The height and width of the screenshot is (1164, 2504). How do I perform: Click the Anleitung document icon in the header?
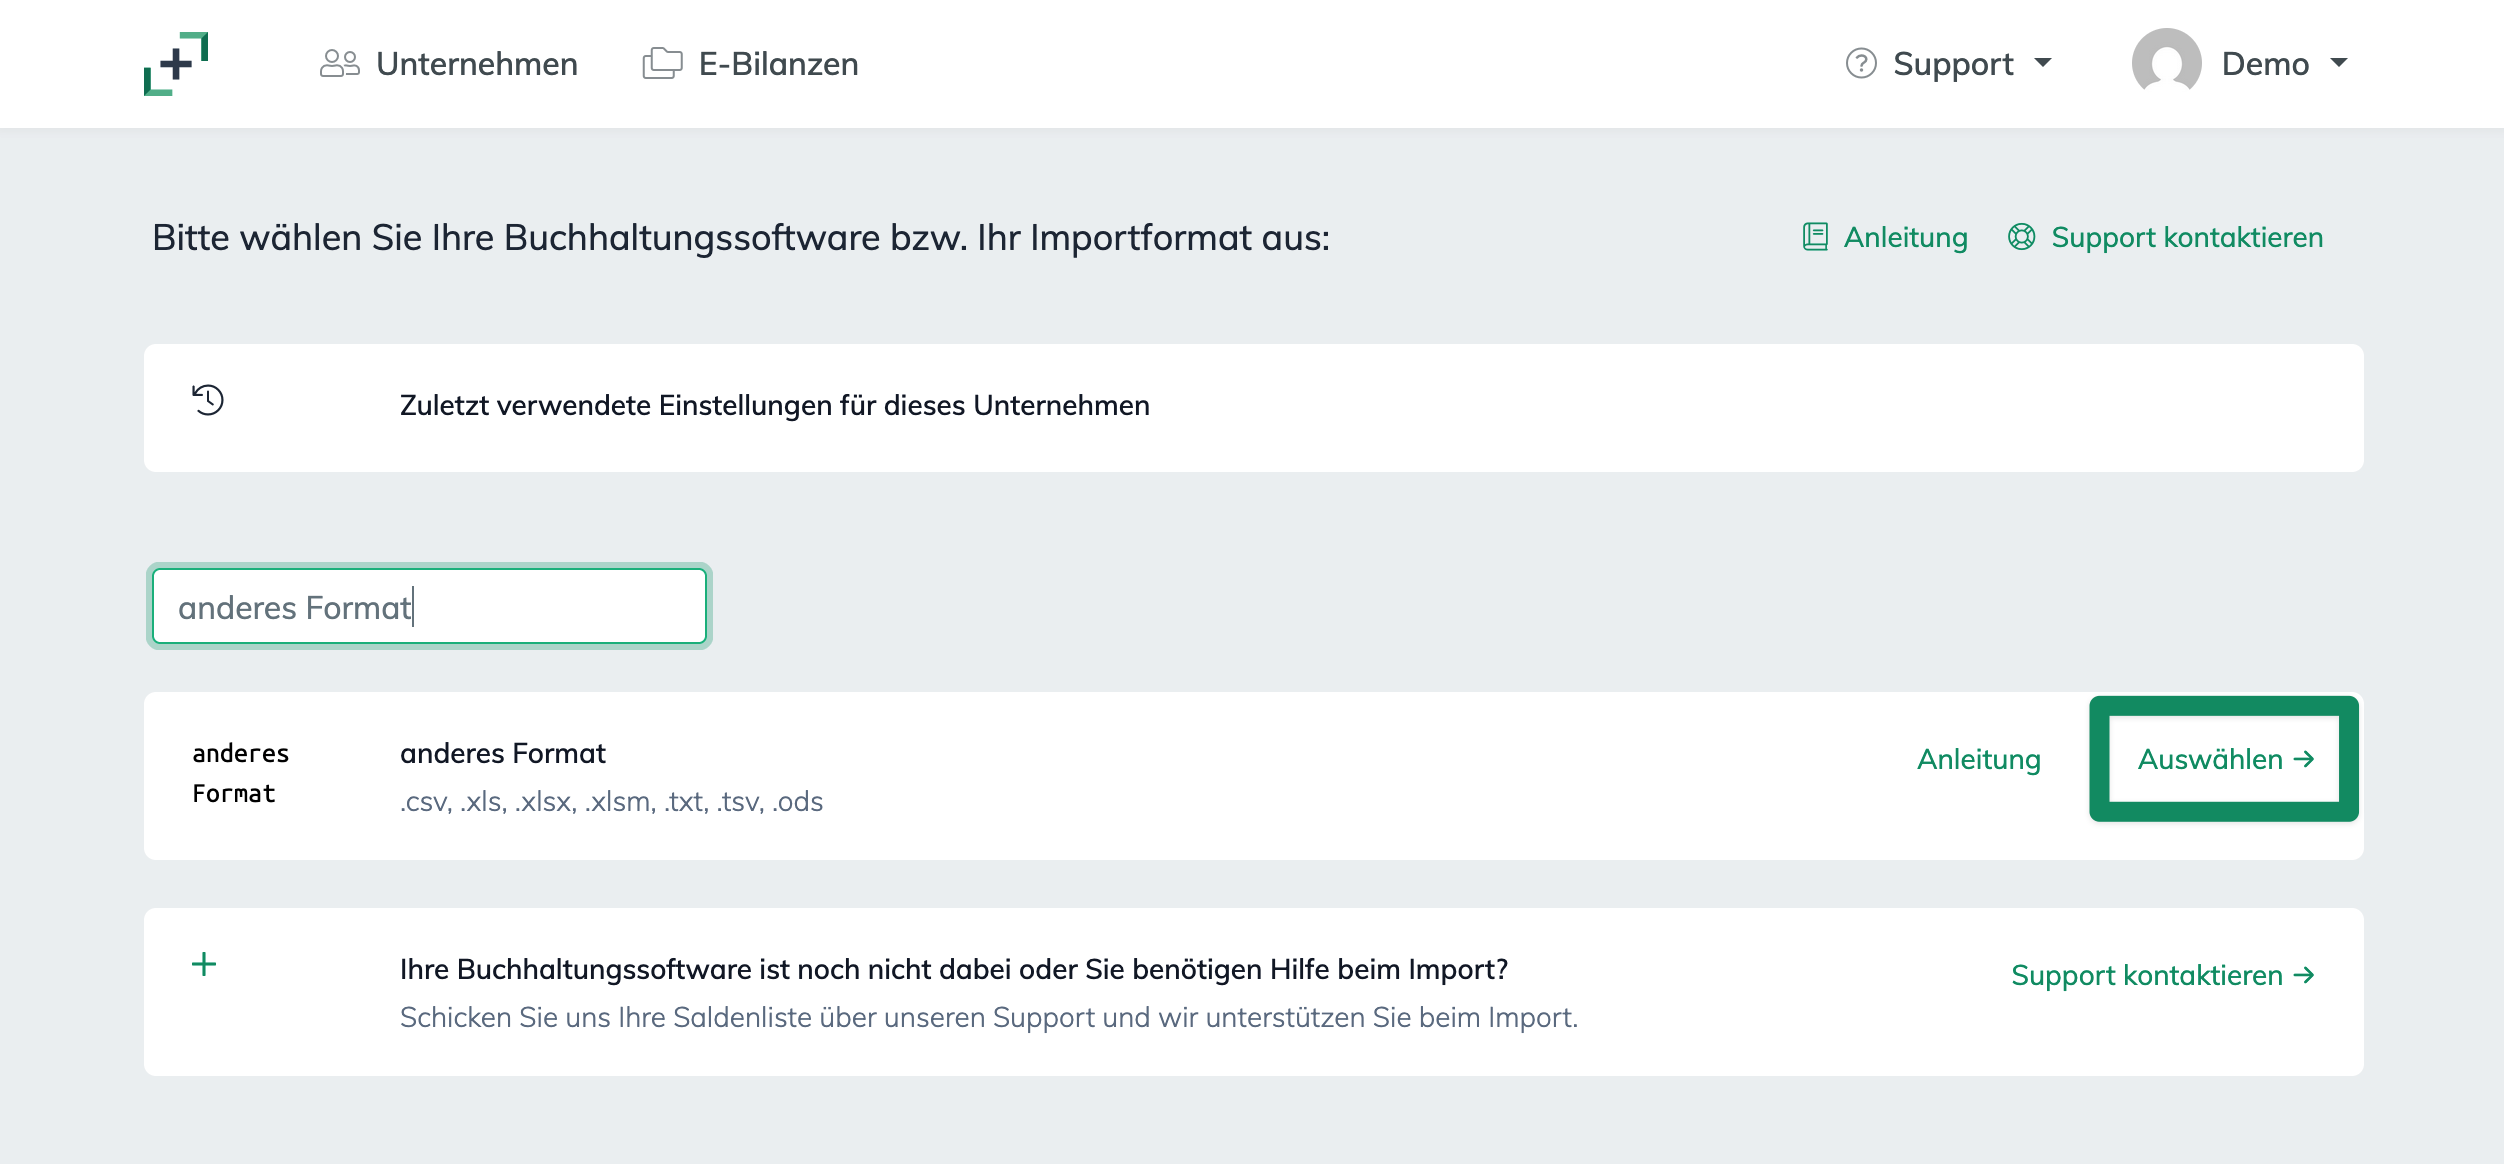1816,237
